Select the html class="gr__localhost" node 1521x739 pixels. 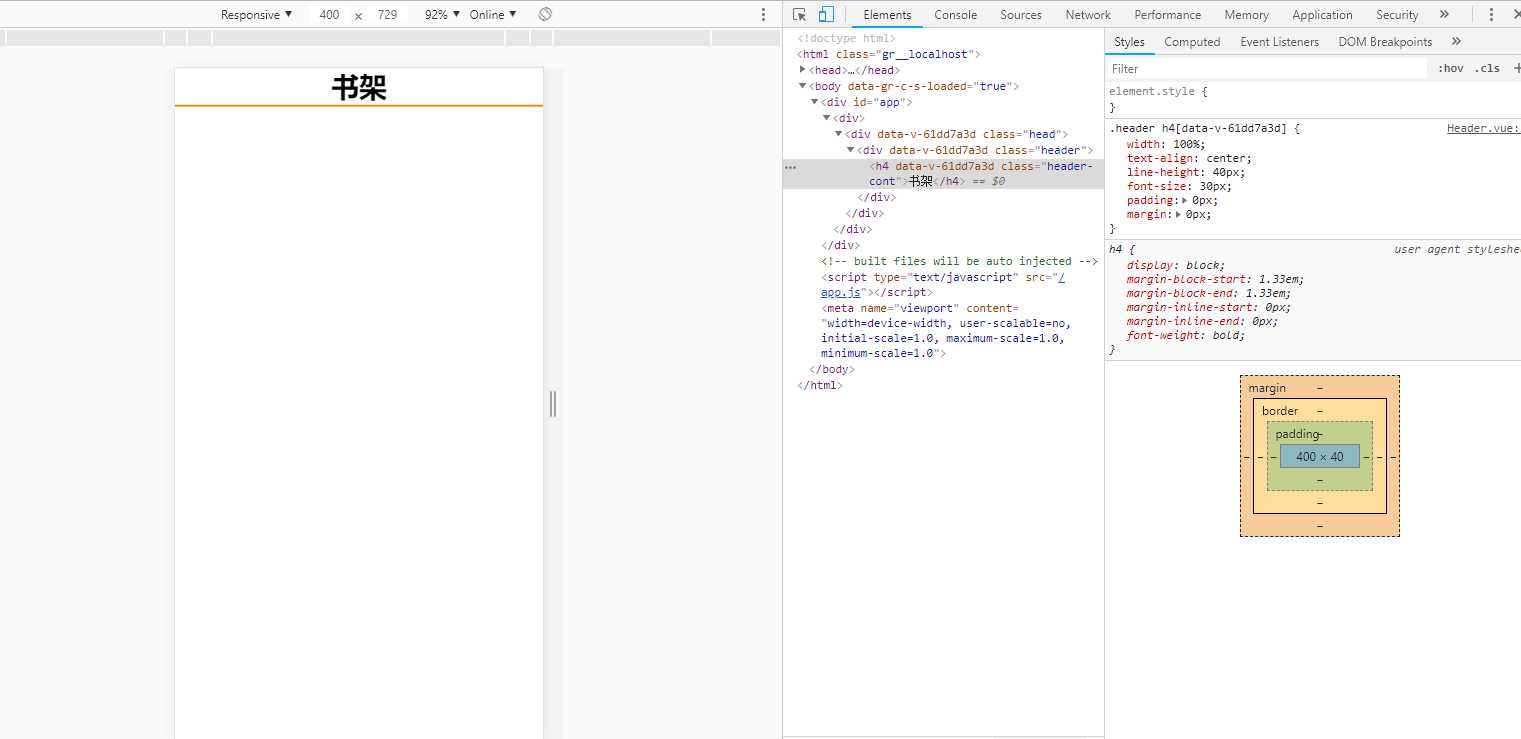pos(888,54)
